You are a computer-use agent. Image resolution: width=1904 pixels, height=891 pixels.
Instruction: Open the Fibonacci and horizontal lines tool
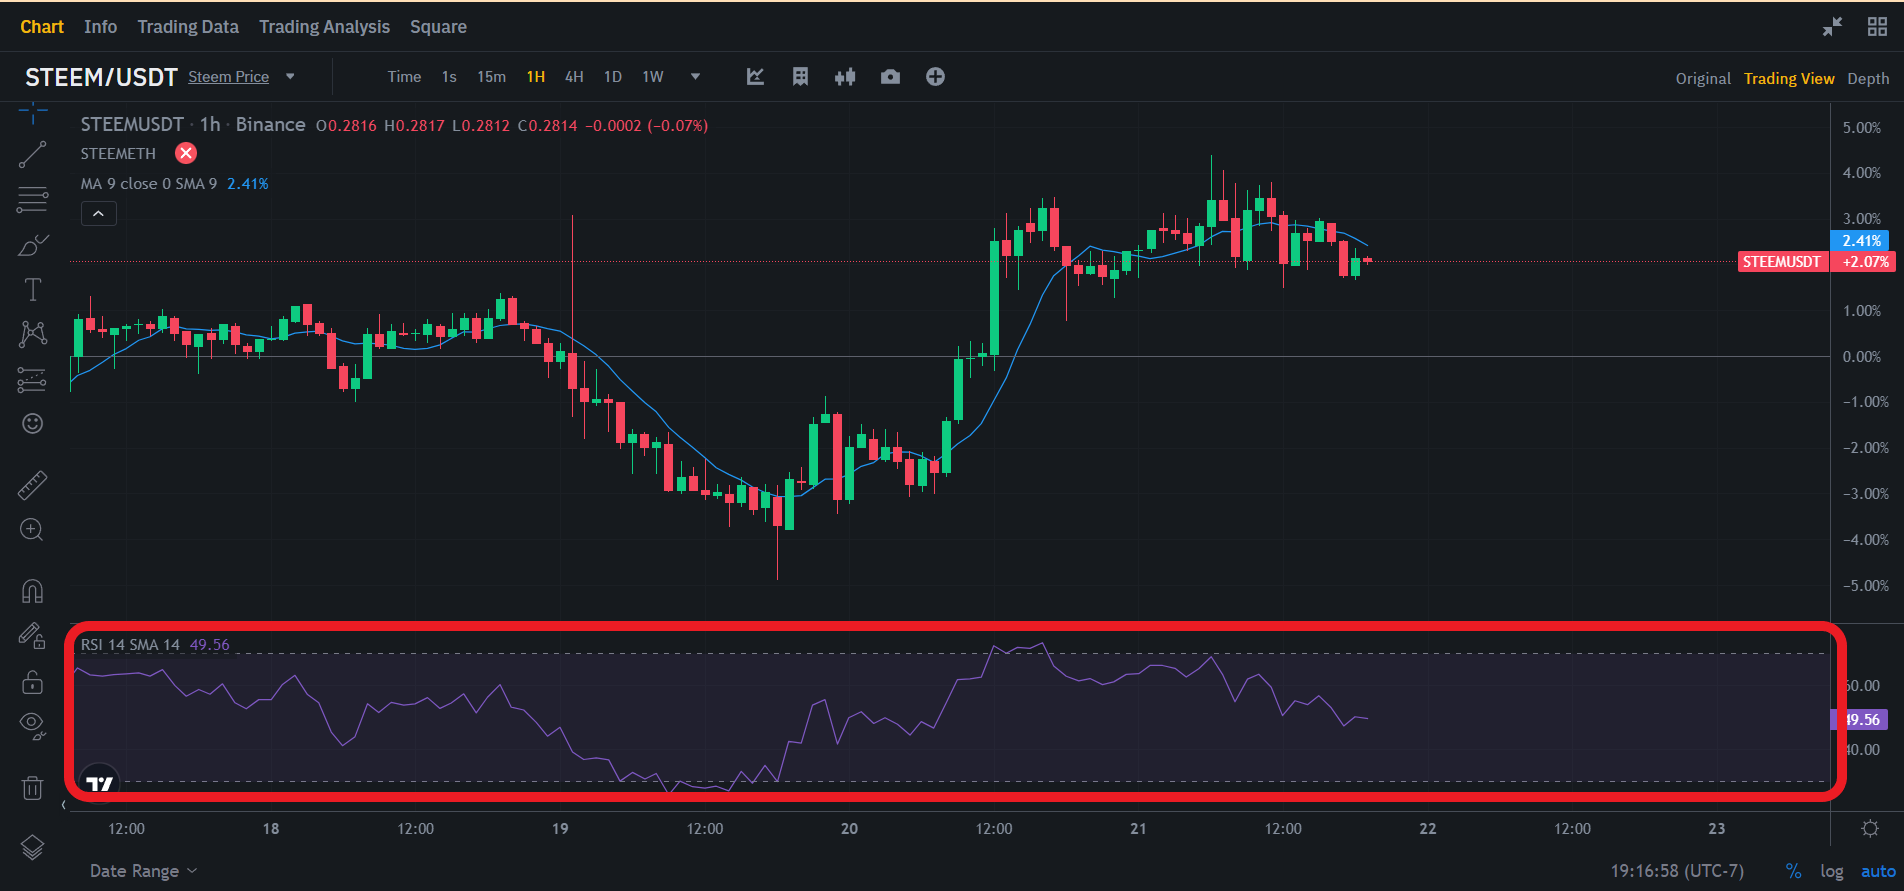32,200
